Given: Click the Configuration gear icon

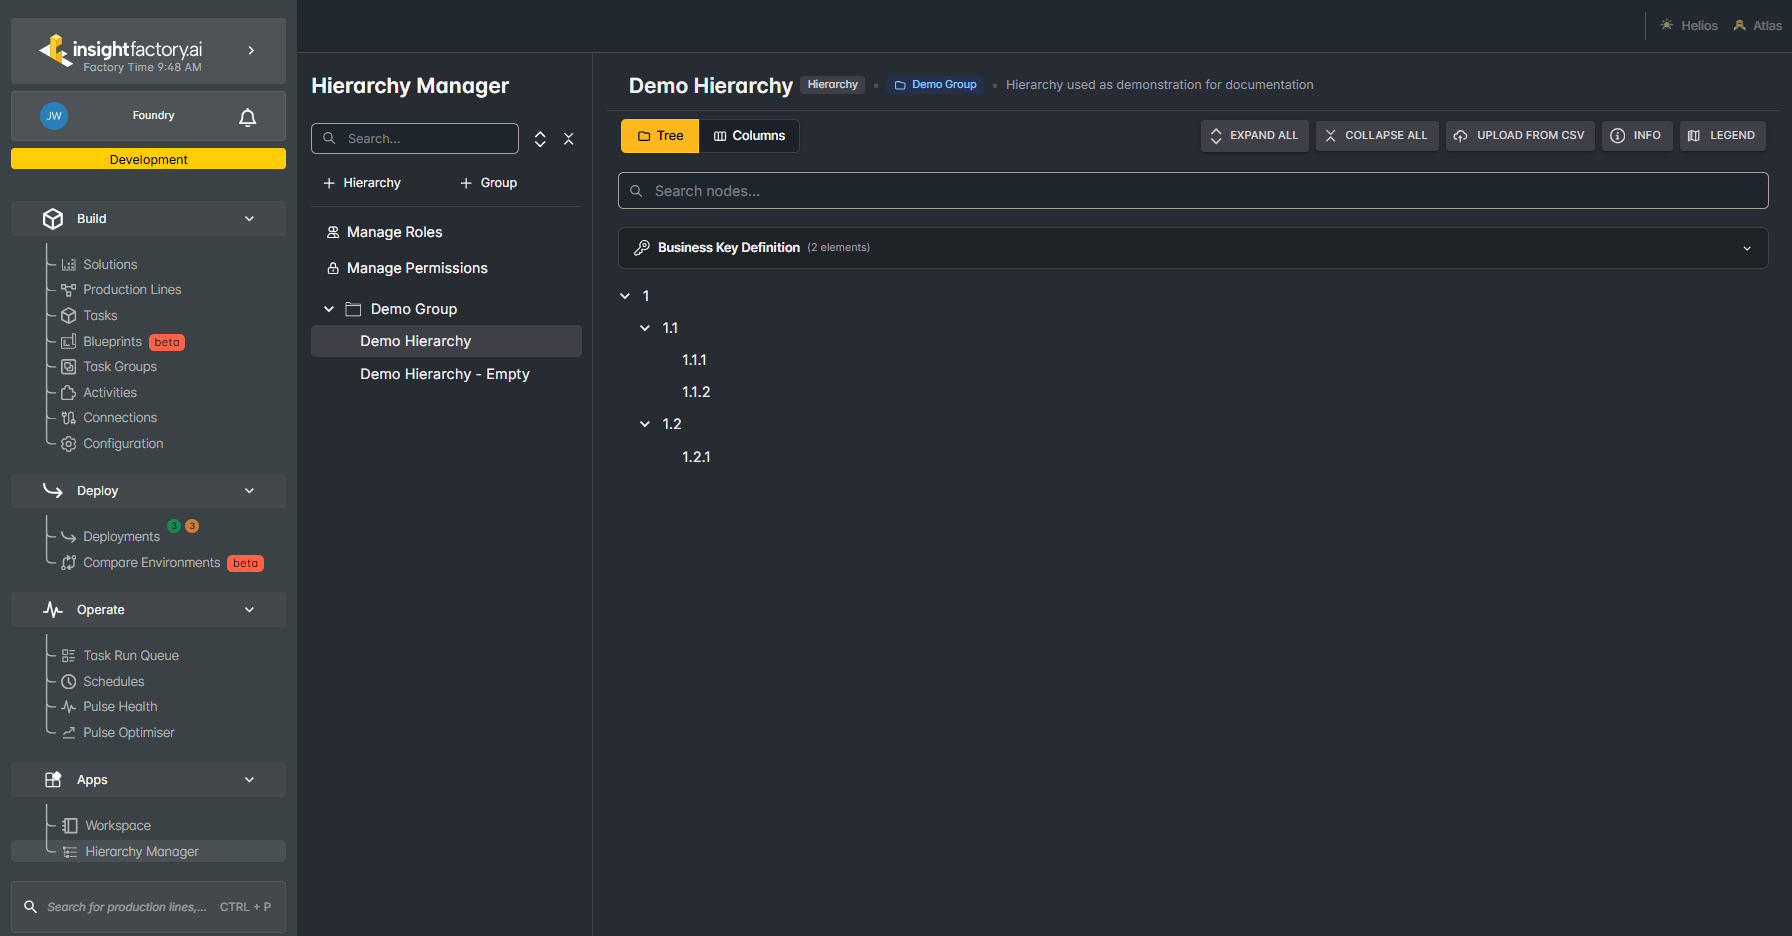Looking at the screenshot, I should (68, 444).
